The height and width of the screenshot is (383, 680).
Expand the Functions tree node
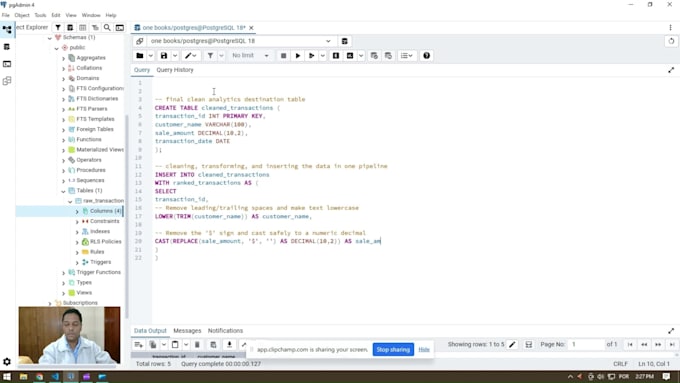63,140
